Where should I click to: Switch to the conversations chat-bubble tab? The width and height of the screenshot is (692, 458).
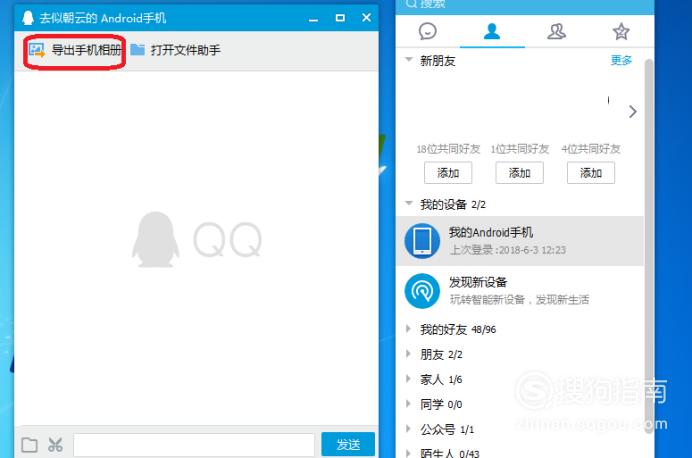click(427, 31)
